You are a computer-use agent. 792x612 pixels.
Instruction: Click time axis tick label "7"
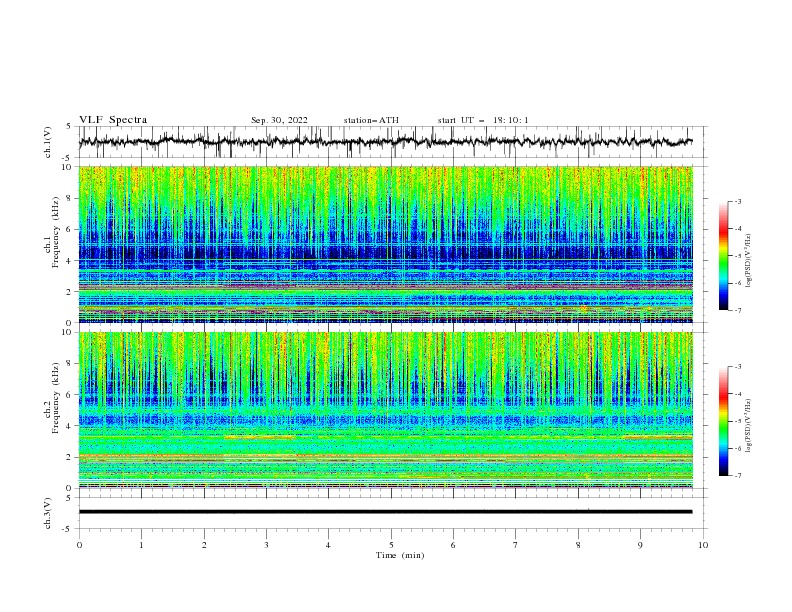pos(516,545)
